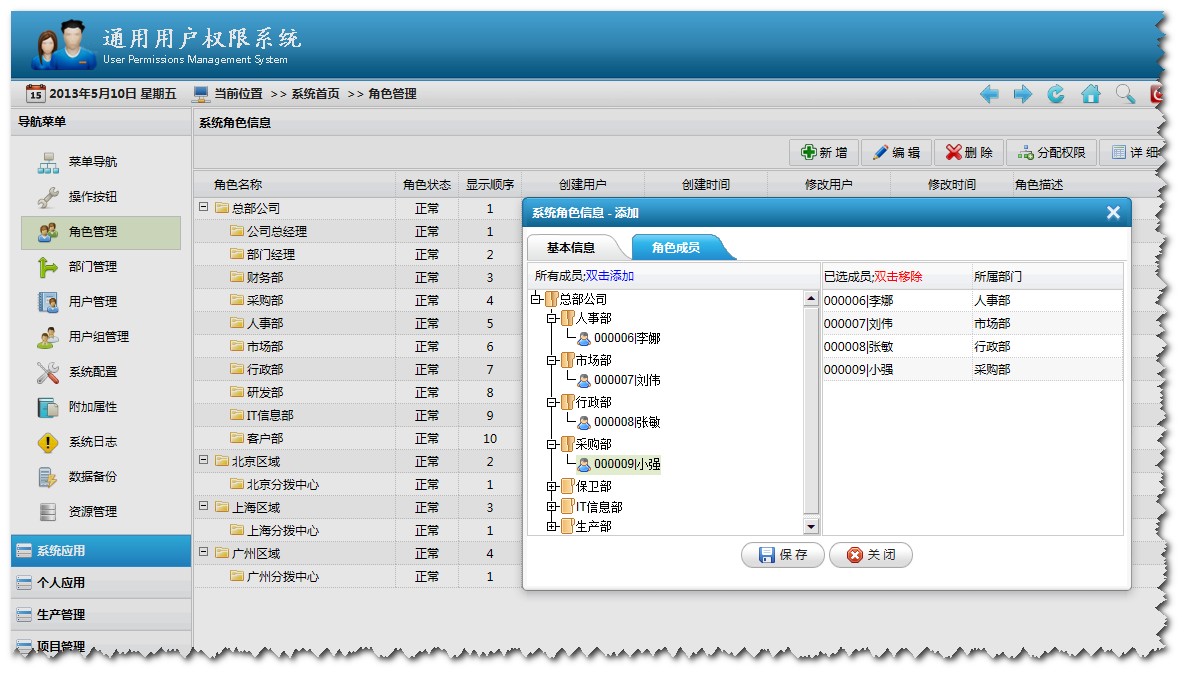The height and width of the screenshot is (676, 1185).
Task: Click the 删除 red delete icon
Action: 952,150
